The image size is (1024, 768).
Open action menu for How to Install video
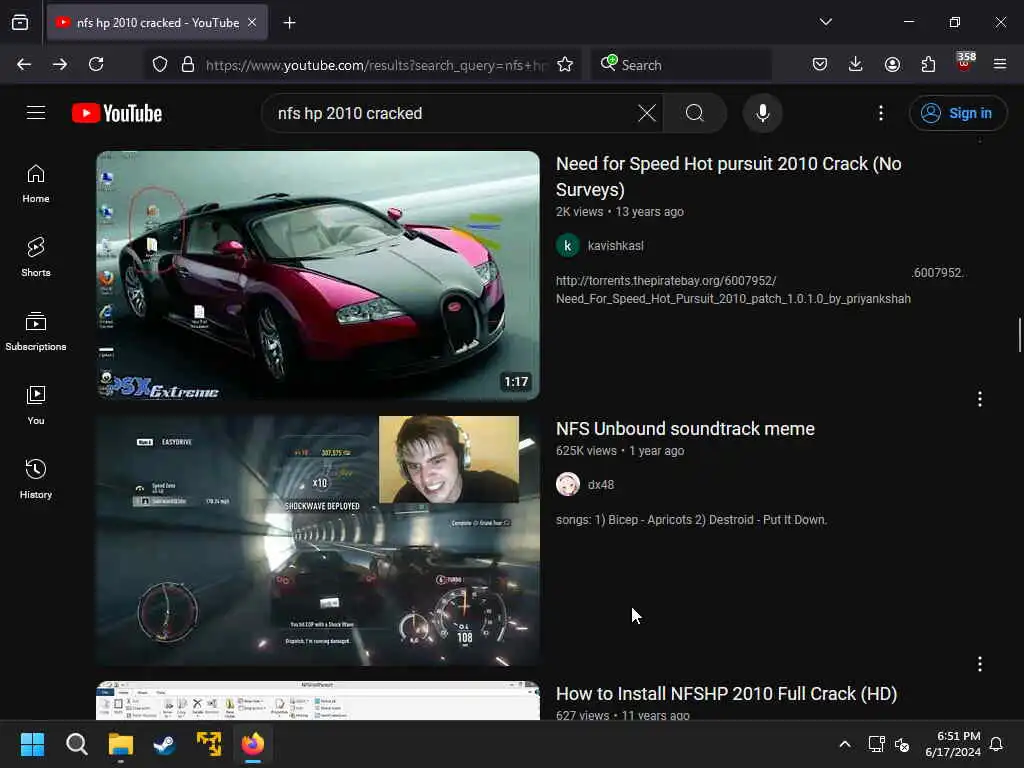point(980,664)
